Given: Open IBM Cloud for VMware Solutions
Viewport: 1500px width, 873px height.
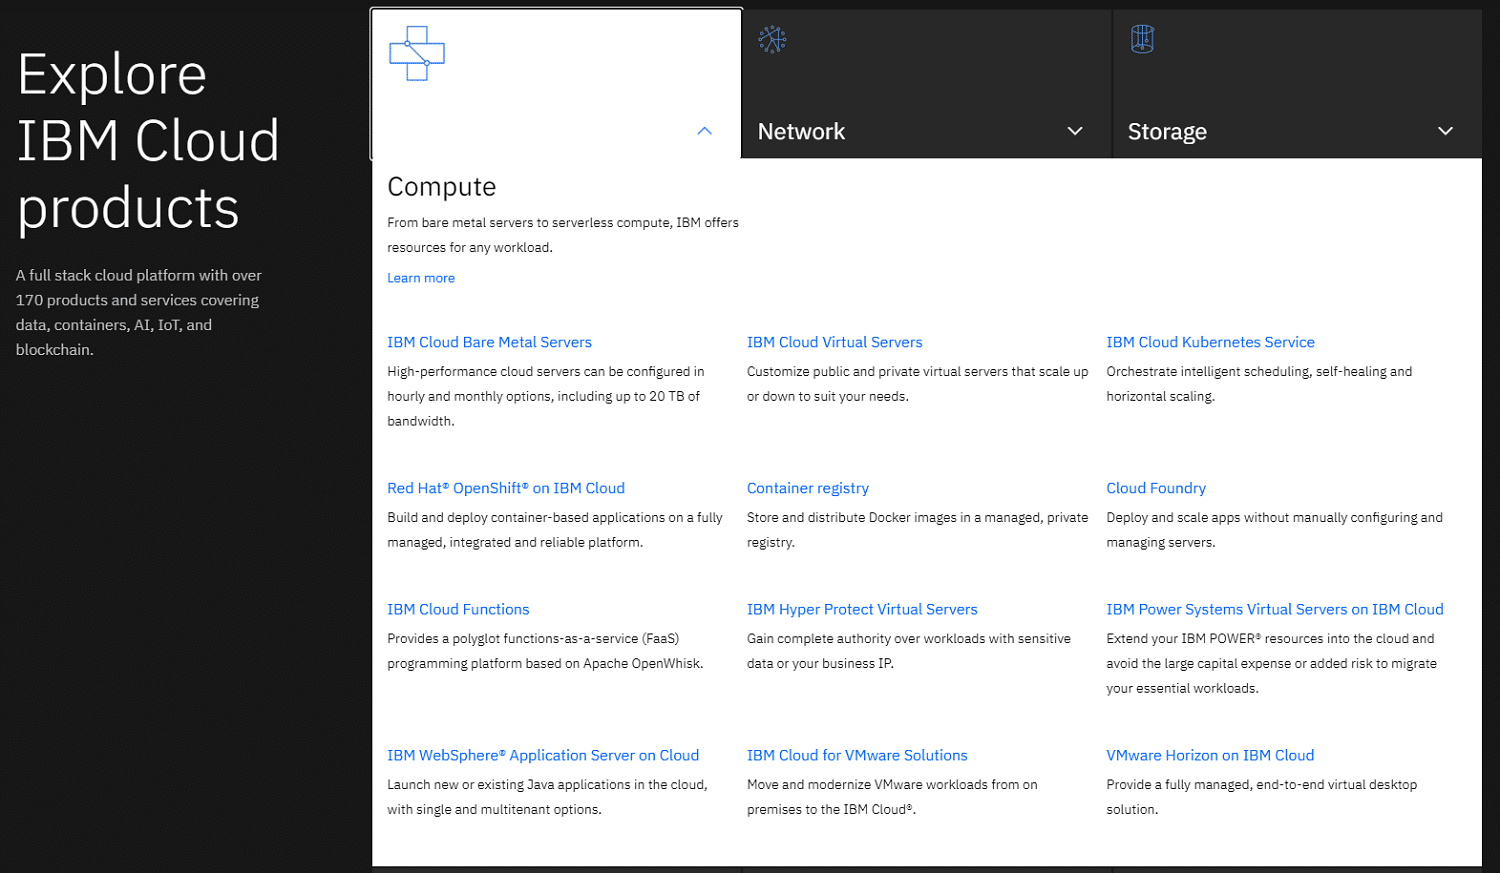Looking at the screenshot, I should (857, 755).
